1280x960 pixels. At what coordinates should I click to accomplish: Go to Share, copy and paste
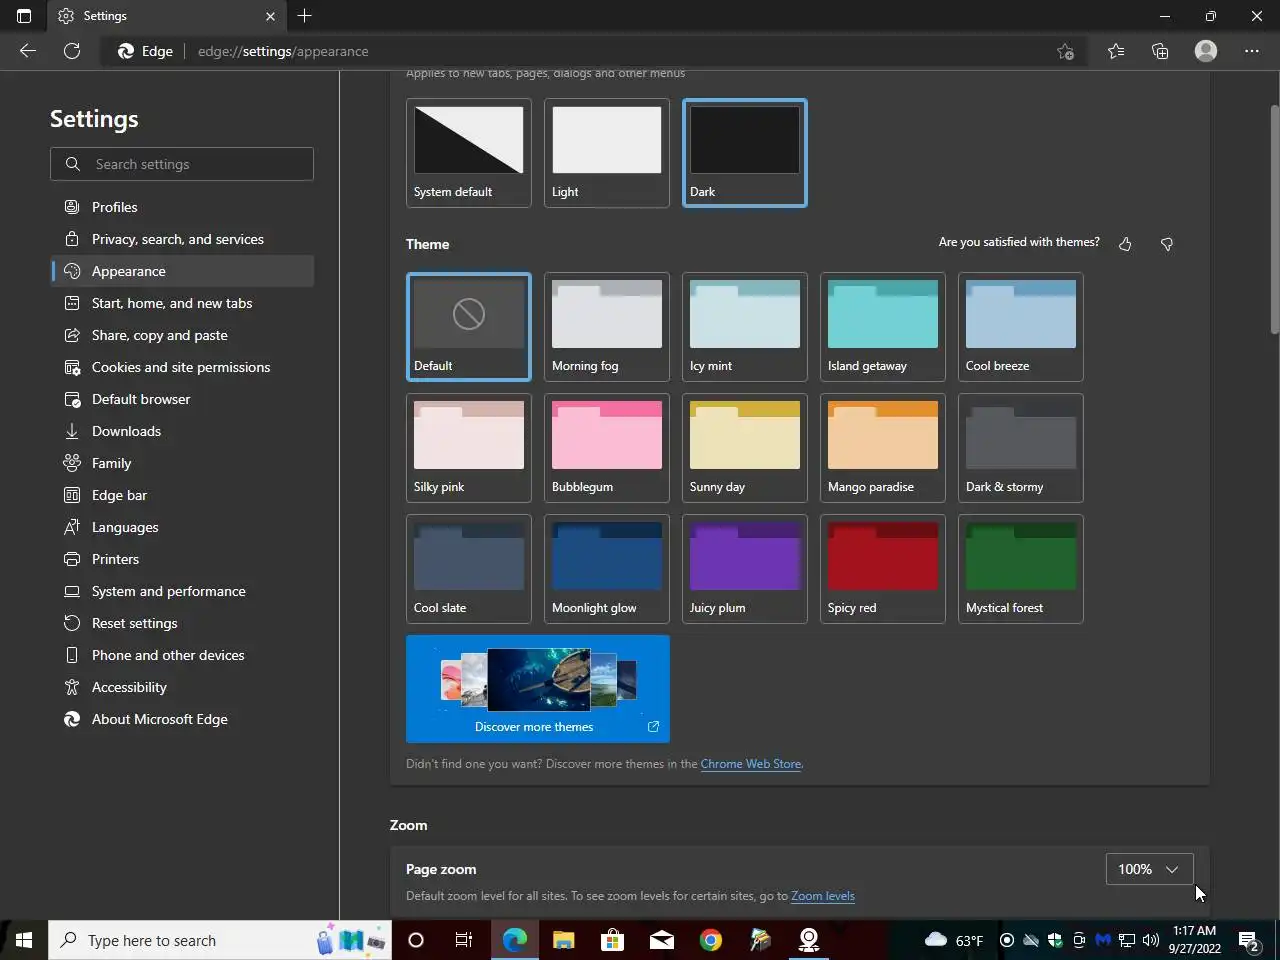pos(182,335)
